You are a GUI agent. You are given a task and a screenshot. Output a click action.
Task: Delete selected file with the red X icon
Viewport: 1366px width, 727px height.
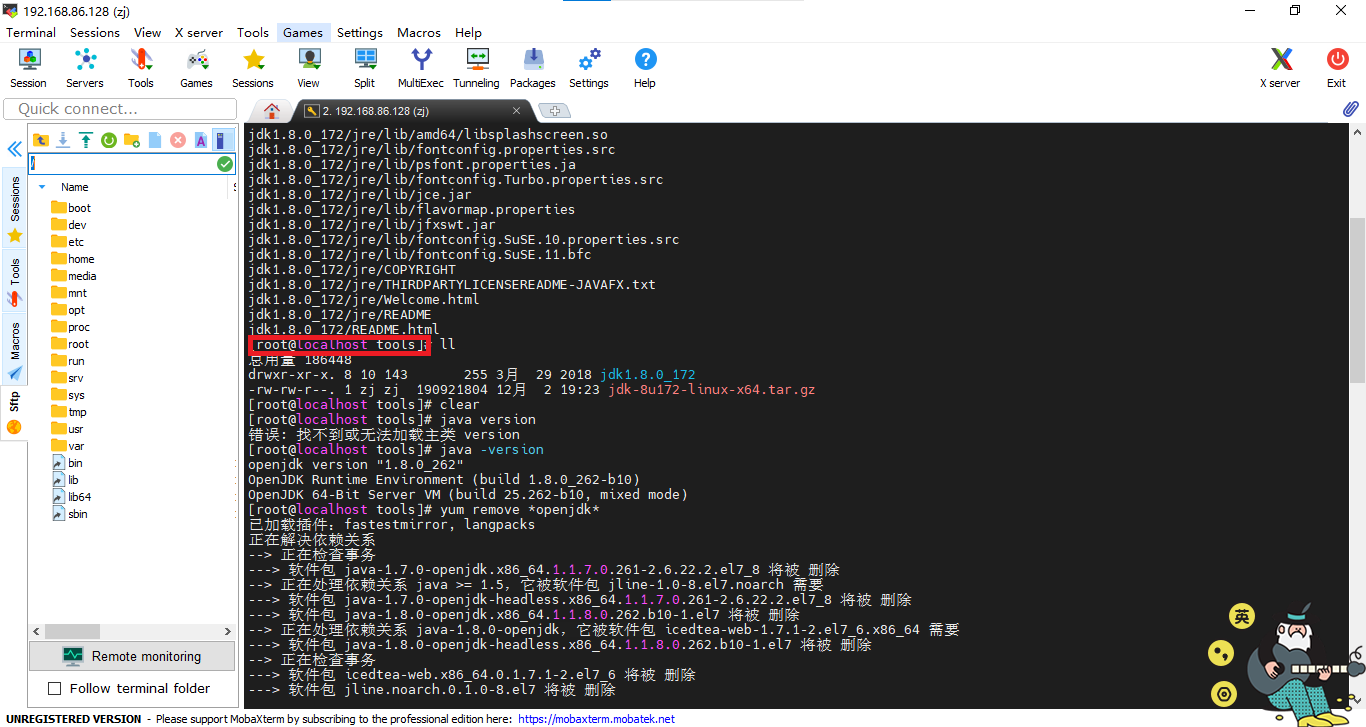pos(178,139)
